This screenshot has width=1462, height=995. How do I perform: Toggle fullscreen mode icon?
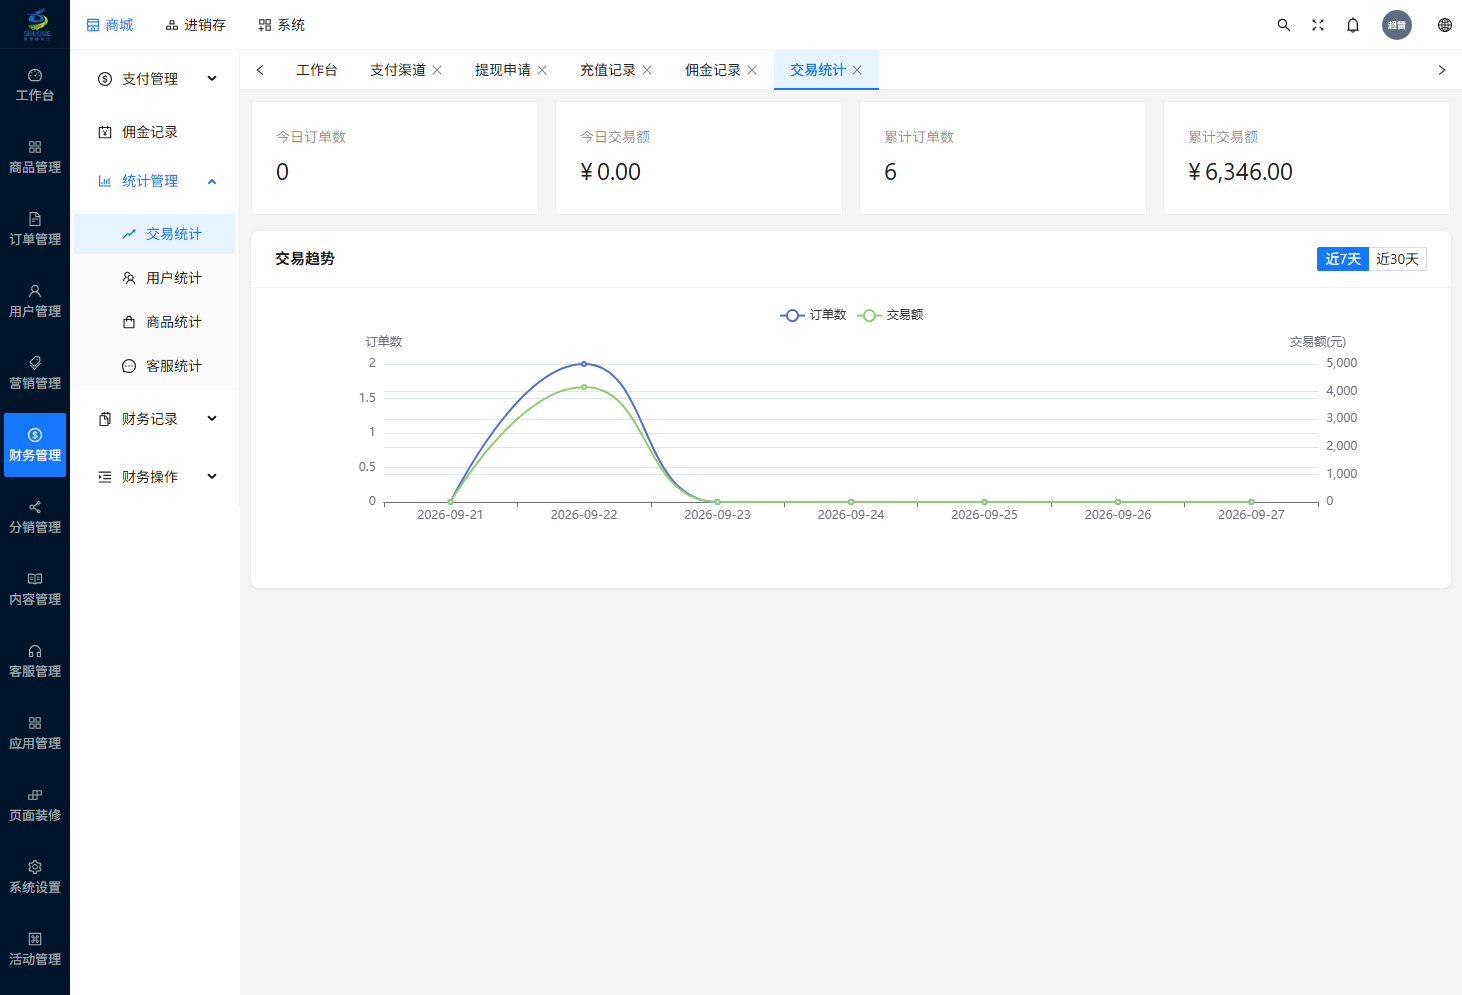1318,25
